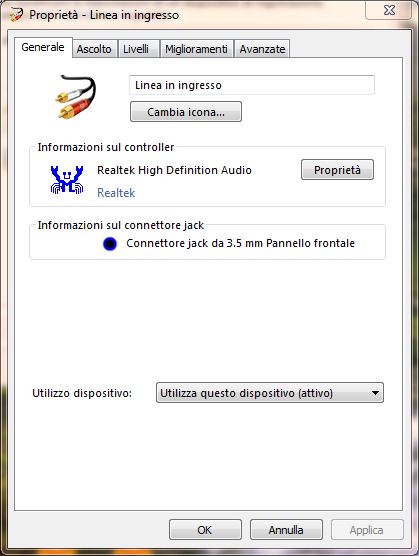Click the Realtek manufacturer link
This screenshot has height=556, width=419.
(x=116, y=193)
